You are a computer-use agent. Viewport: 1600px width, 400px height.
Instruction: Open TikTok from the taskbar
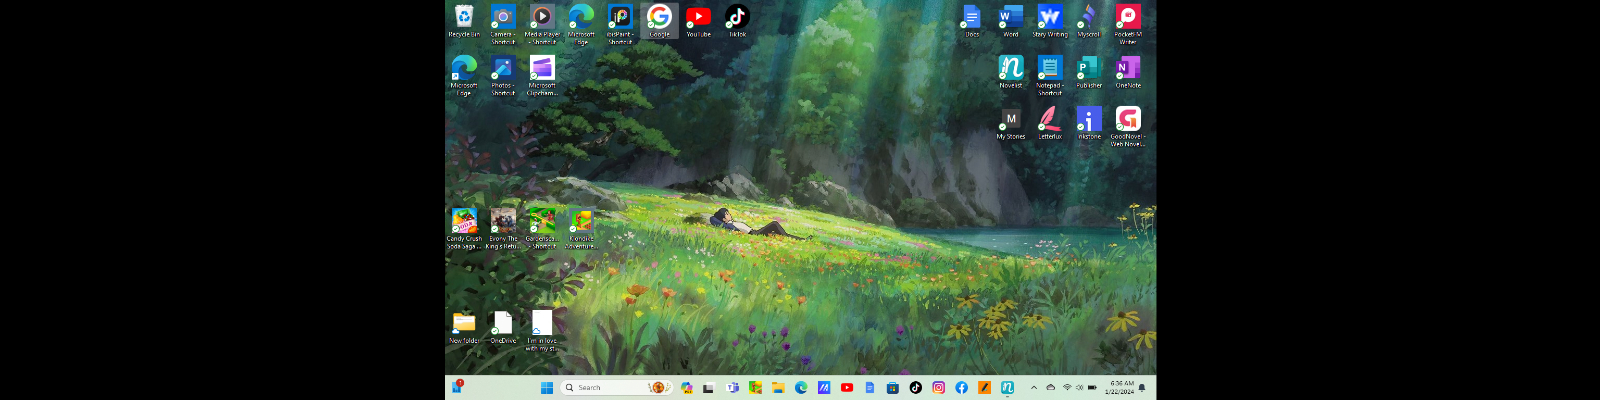[x=916, y=388]
